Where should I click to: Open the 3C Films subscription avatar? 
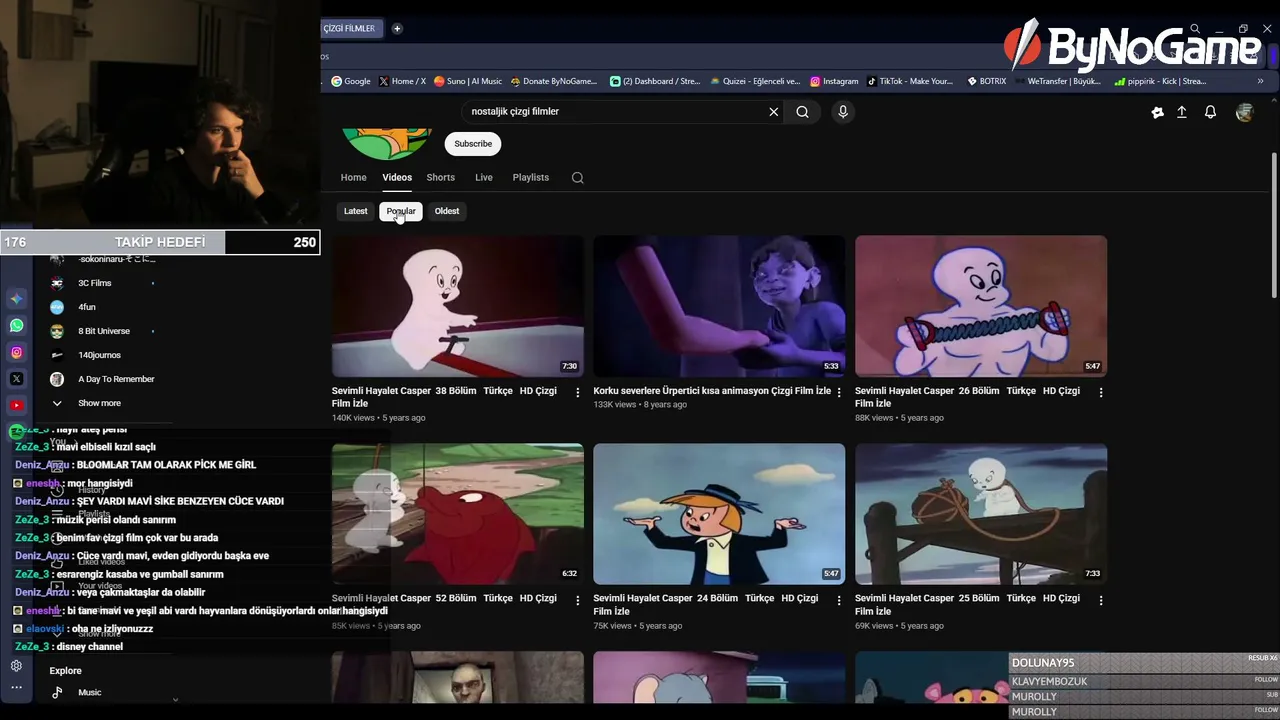[57, 283]
